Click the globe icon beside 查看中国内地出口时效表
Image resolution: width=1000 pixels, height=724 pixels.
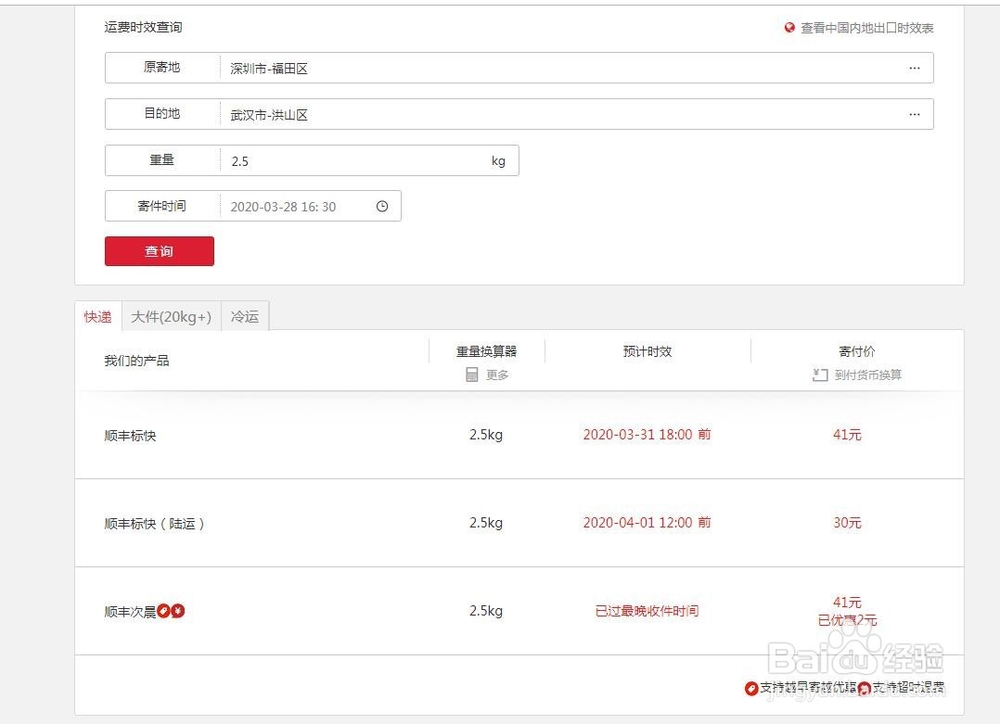pyautogui.click(x=790, y=27)
